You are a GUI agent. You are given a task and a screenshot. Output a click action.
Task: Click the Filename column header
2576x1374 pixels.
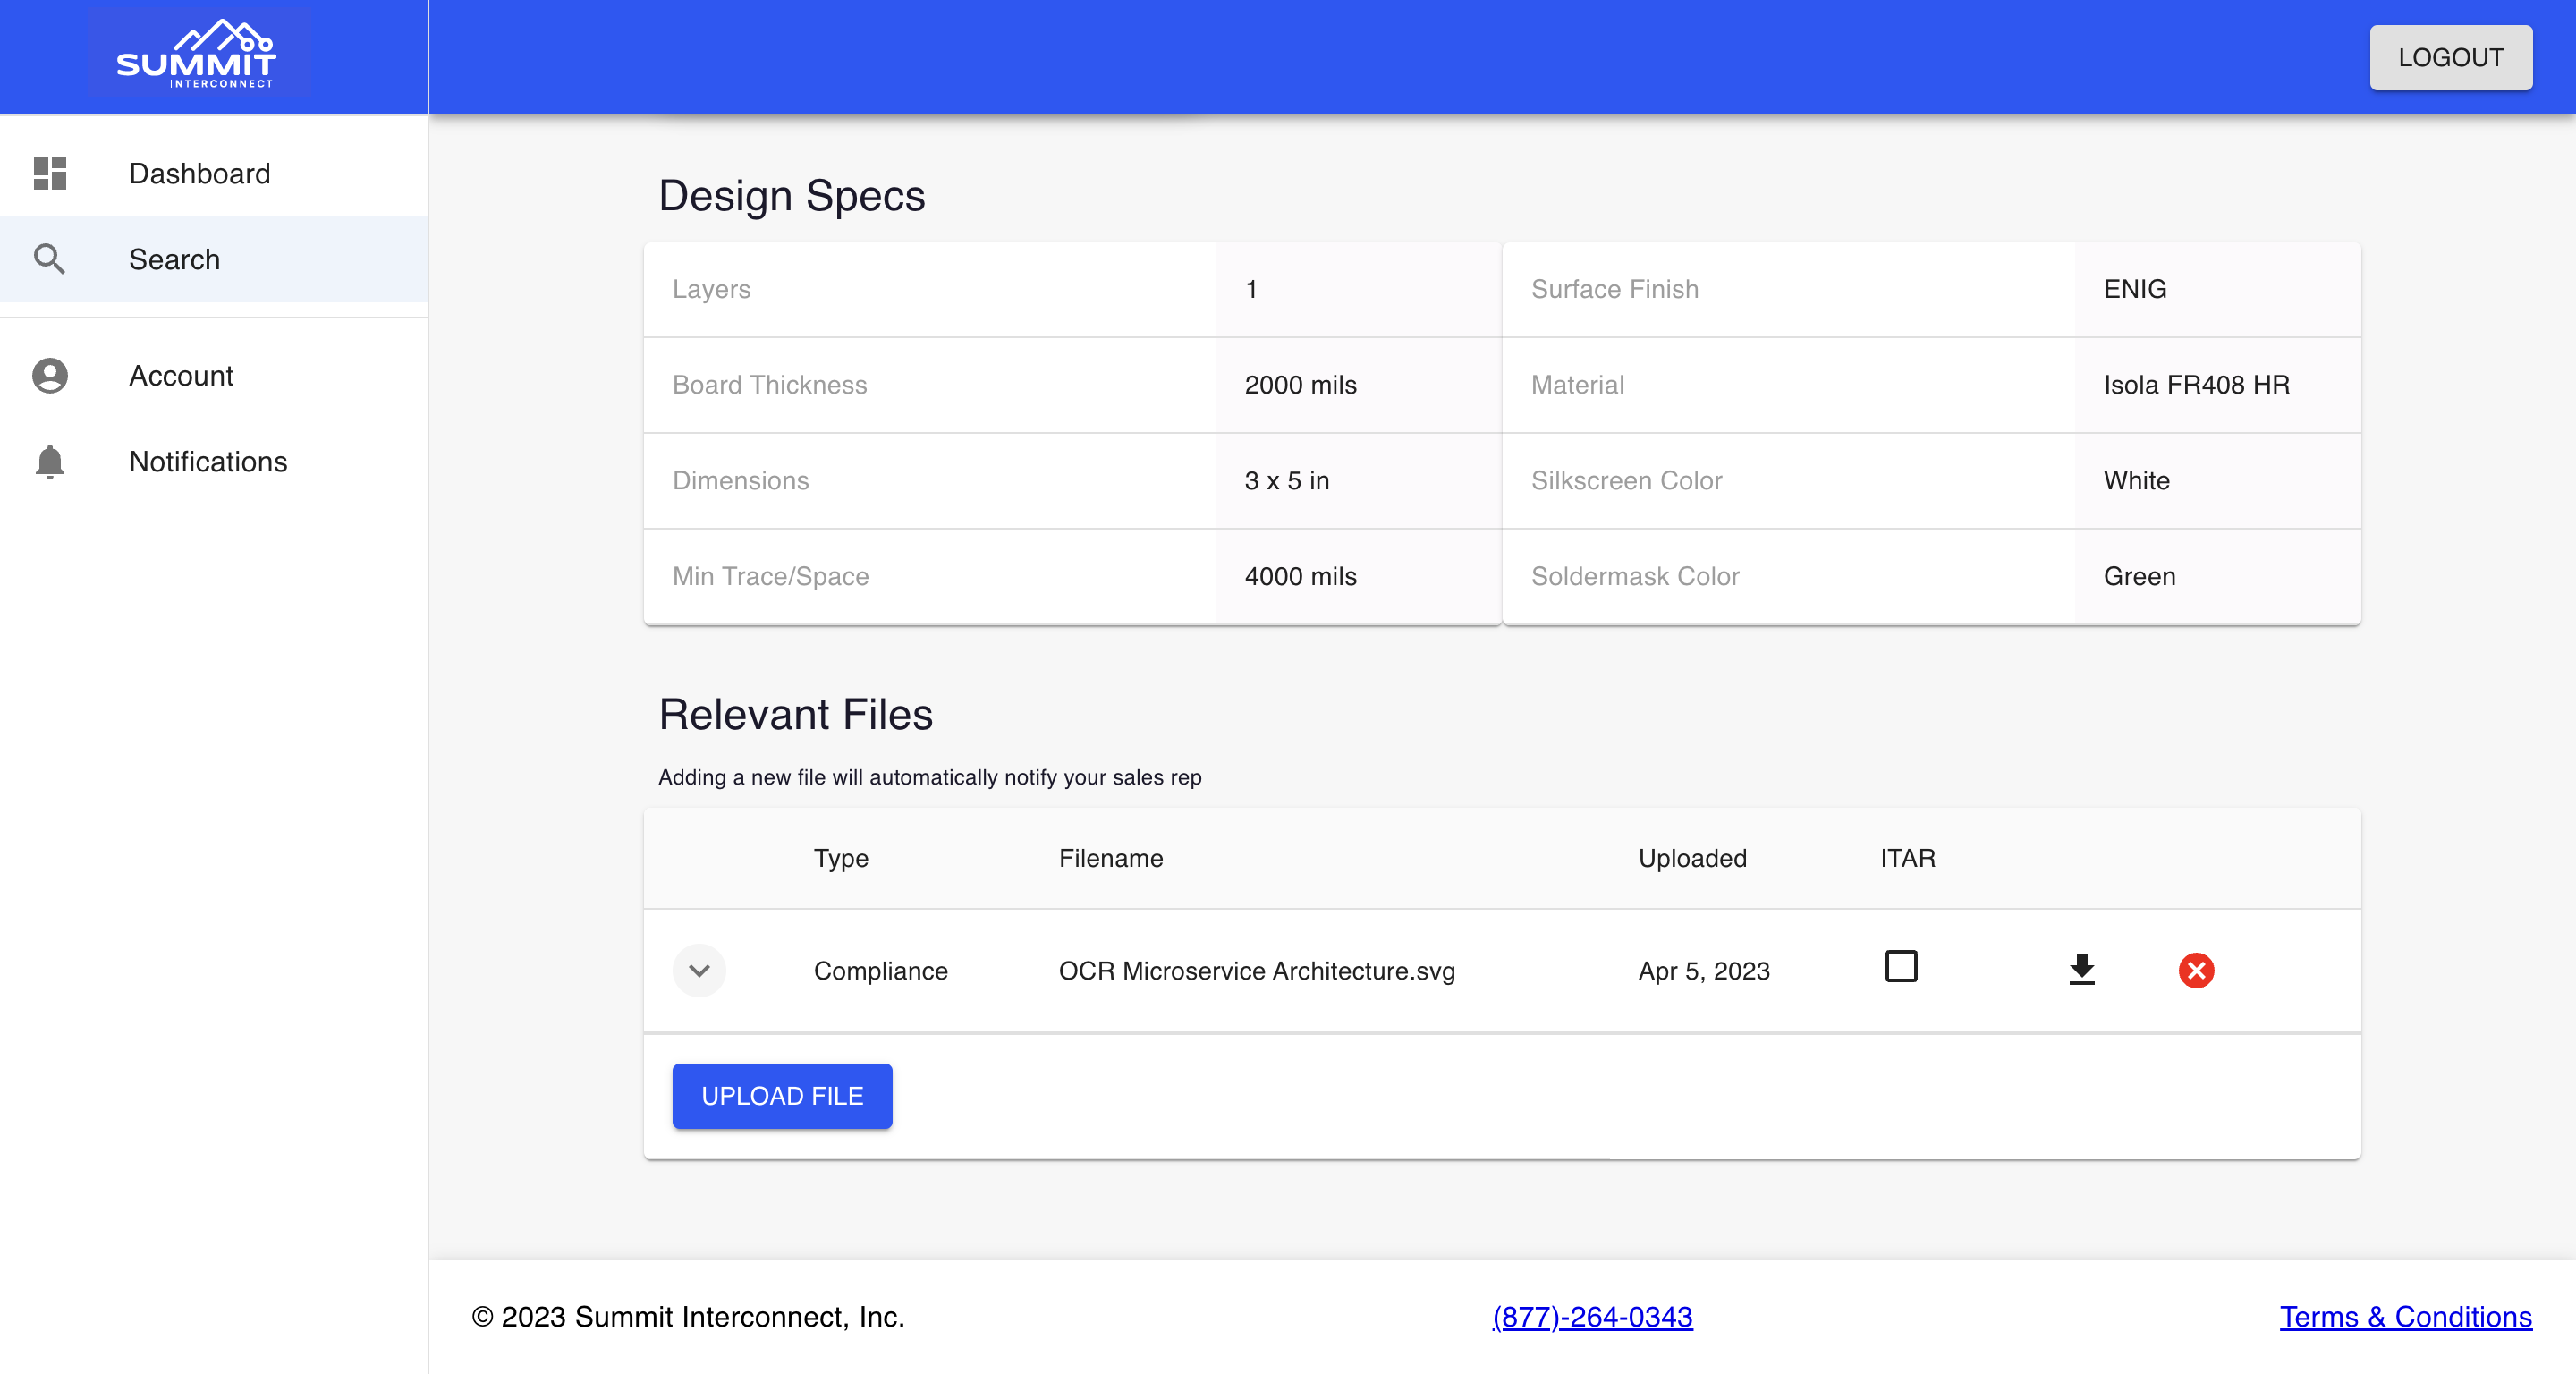pos(1111,858)
